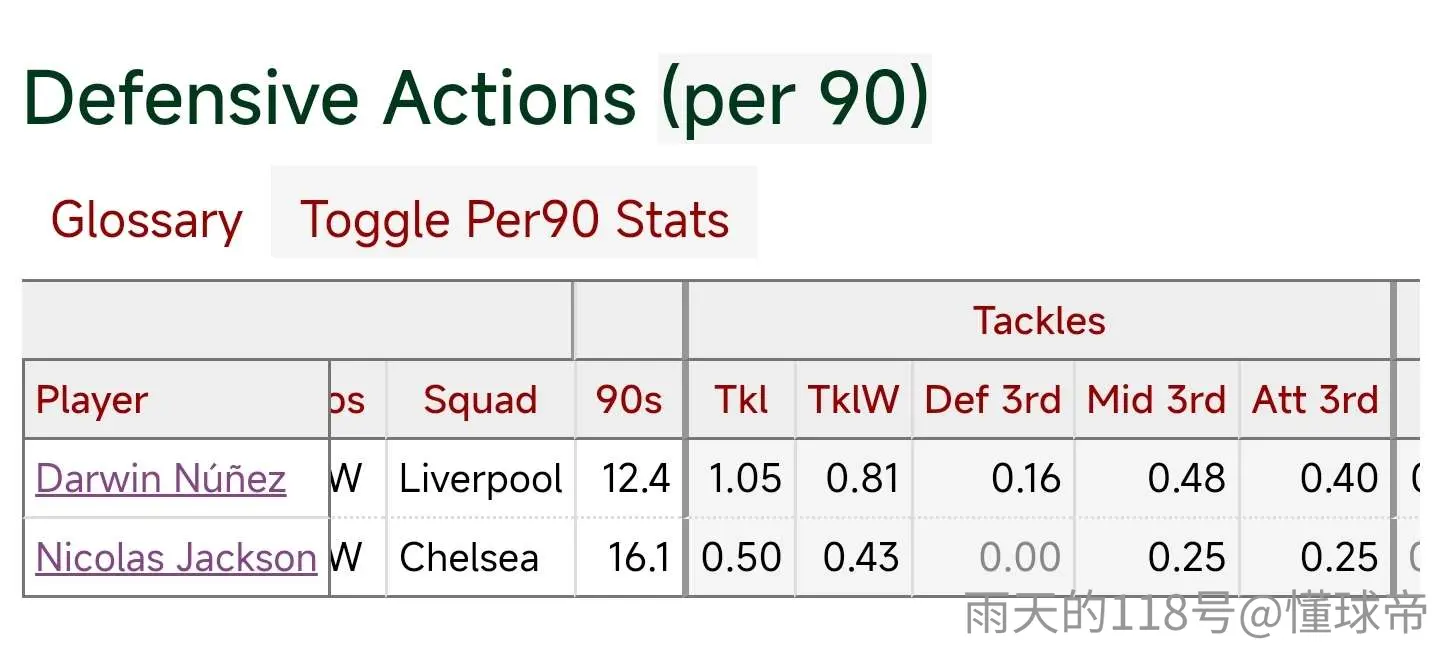Toggle Per90 Stats view

click(x=514, y=220)
